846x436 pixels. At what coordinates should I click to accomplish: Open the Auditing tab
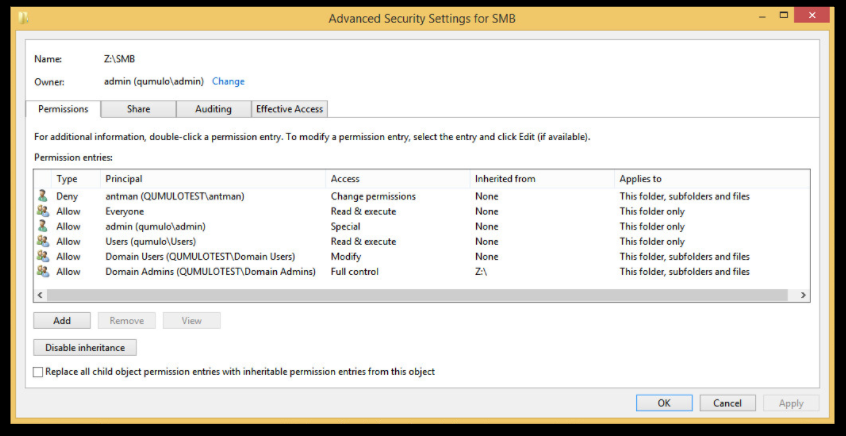(x=213, y=109)
